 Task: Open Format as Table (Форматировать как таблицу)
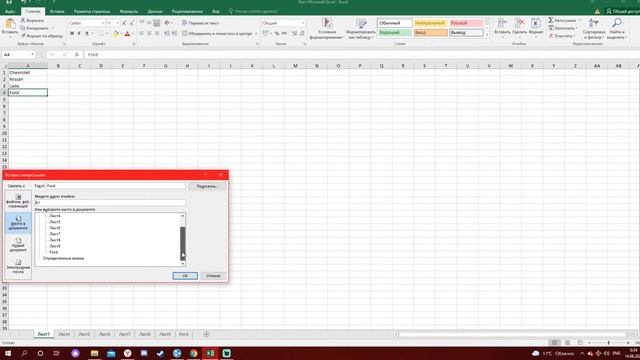pyautogui.click(x=361, y=29)
